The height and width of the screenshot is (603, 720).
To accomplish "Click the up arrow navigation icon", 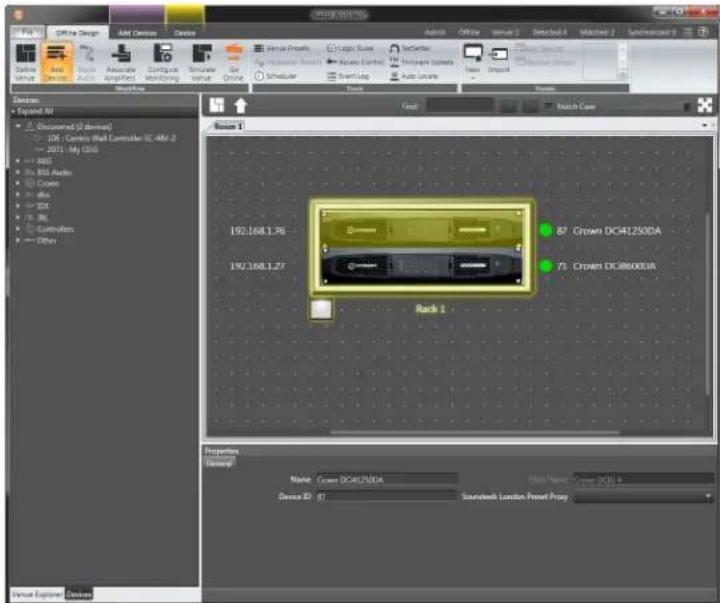I will pos(241,106).
